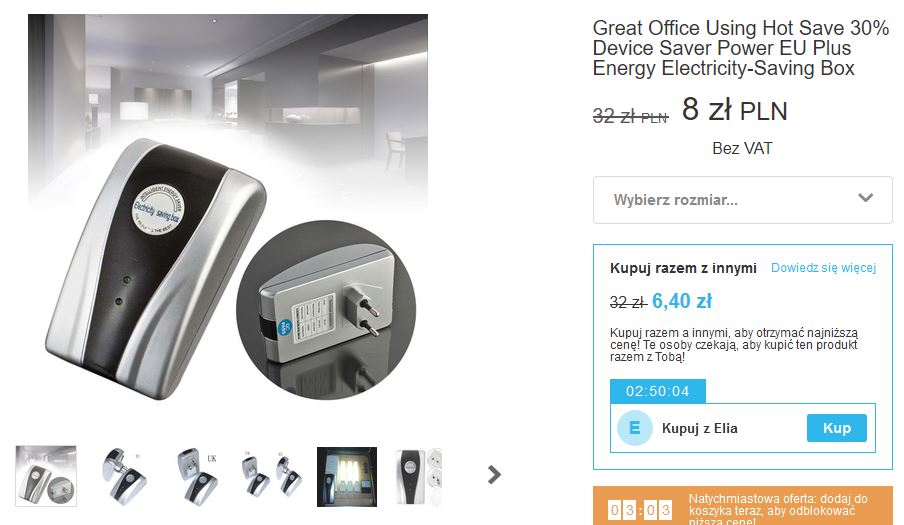Select the second thumbnail showing EU plug
Image resolution: width=904 pixels, height=525 pixels.
coord(125,476)
